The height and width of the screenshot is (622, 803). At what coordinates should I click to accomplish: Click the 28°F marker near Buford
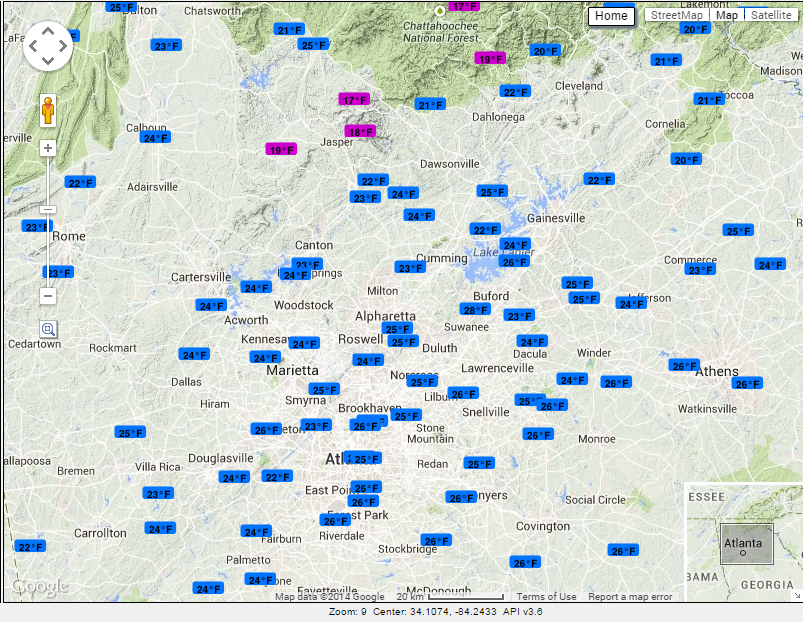(x=474, y=310)
